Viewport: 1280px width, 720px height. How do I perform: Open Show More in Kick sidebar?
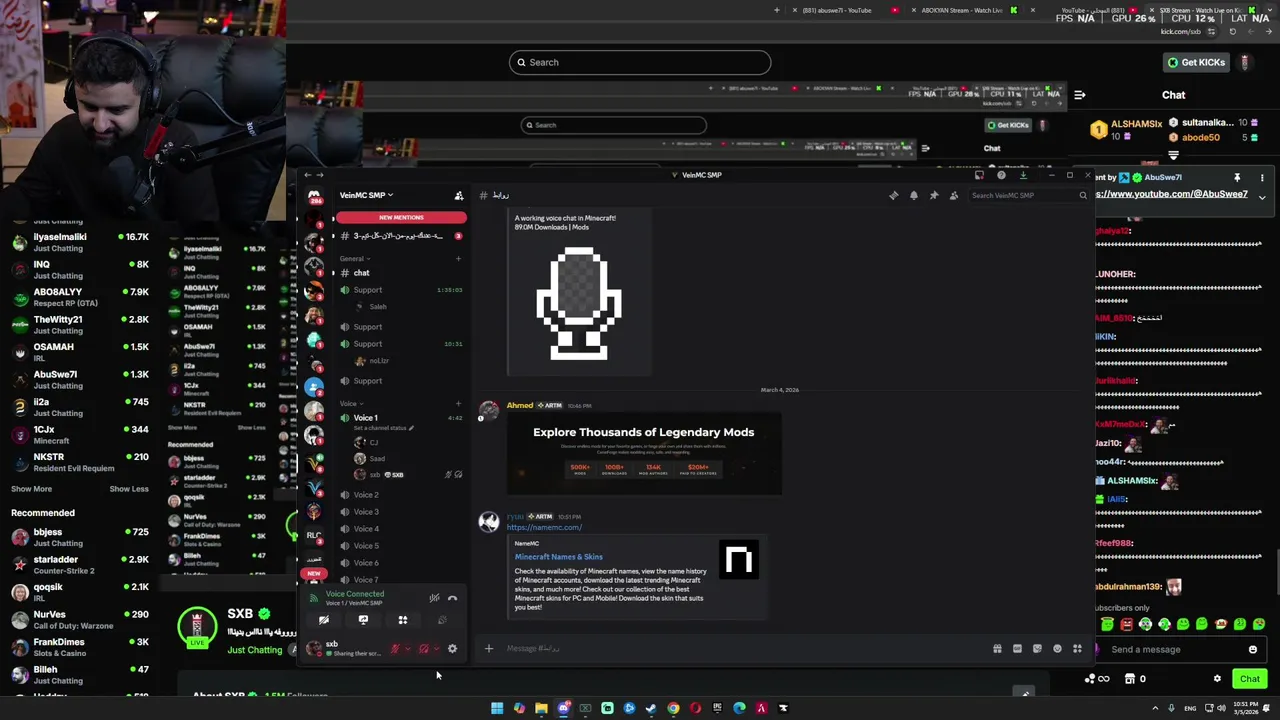click(31, 489)
